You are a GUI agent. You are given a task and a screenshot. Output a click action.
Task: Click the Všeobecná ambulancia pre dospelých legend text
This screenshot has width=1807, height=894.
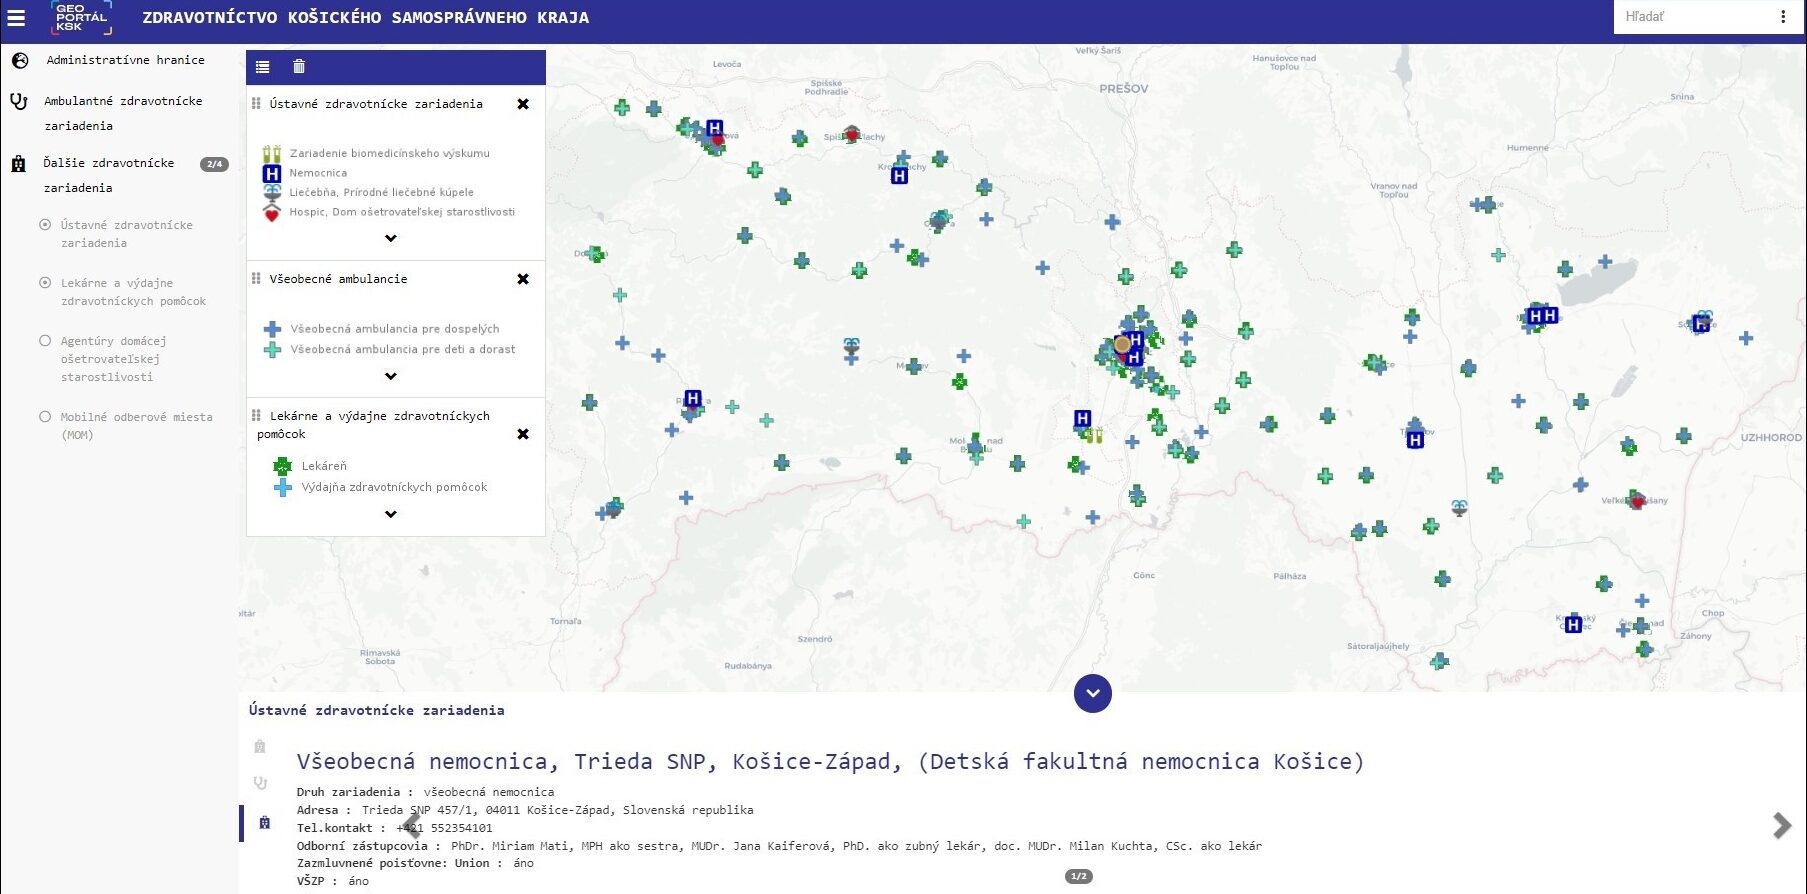pos(395,329)
